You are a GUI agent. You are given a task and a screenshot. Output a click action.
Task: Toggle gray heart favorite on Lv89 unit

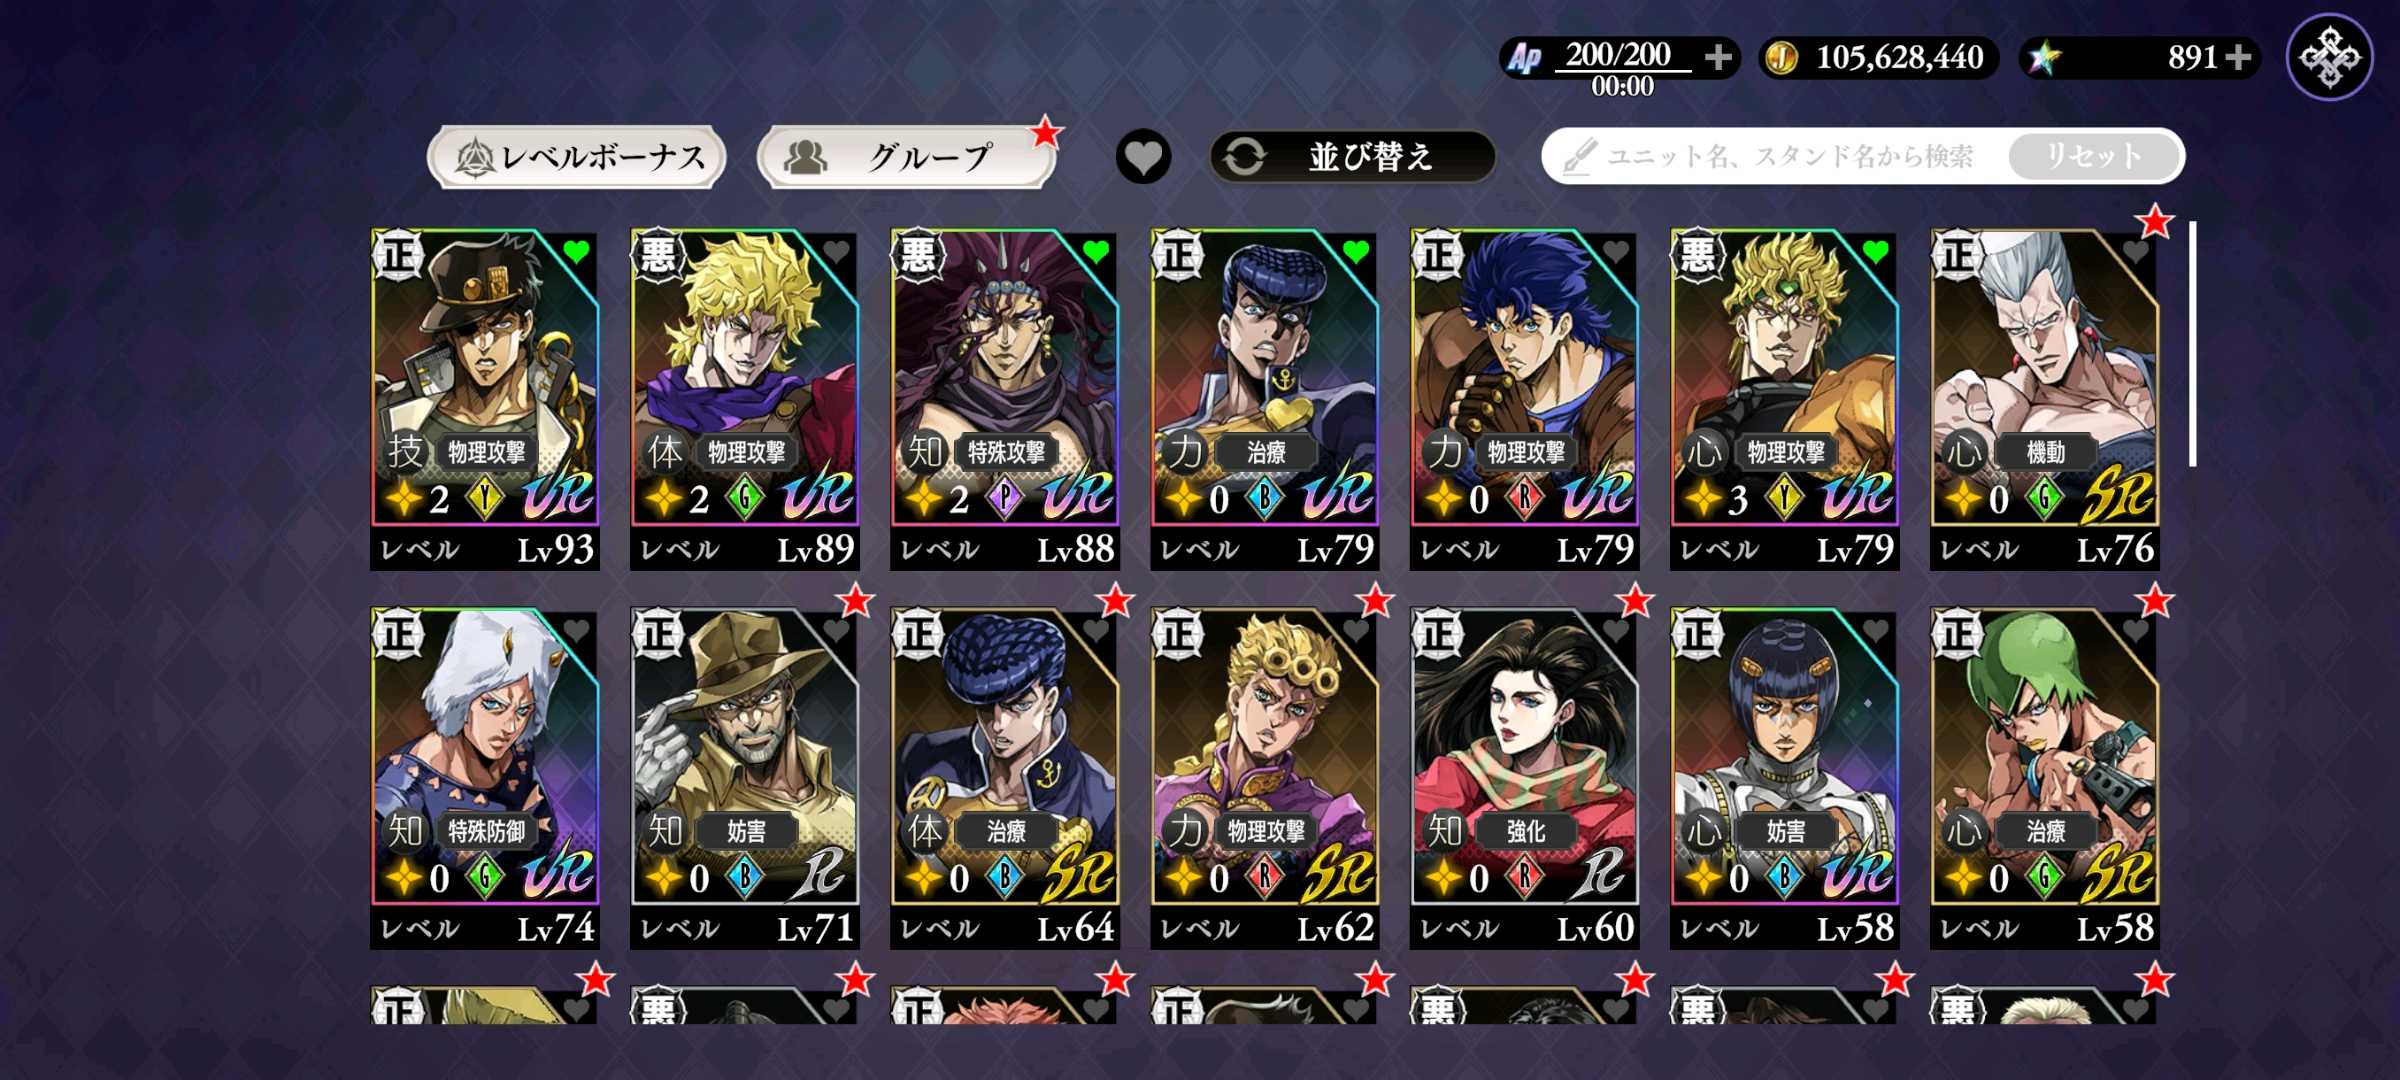[836, 252]
